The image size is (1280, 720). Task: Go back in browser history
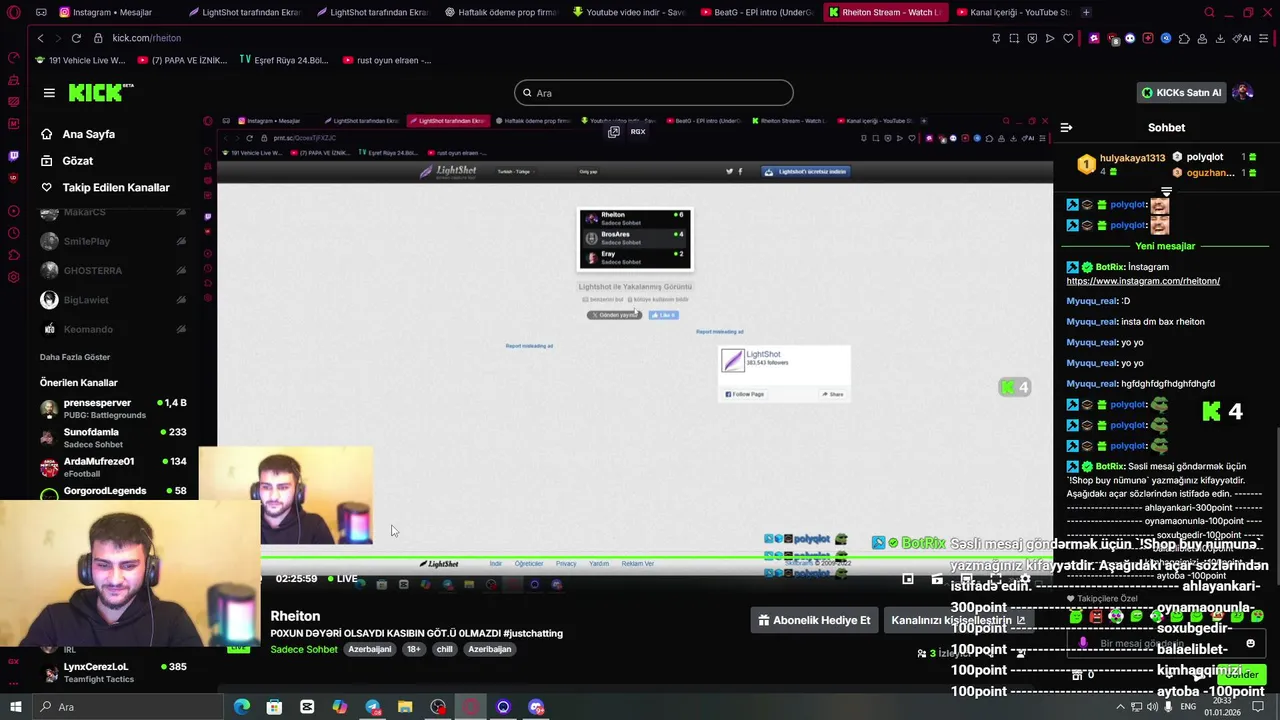pyautogui.click(x=40, y=38)
